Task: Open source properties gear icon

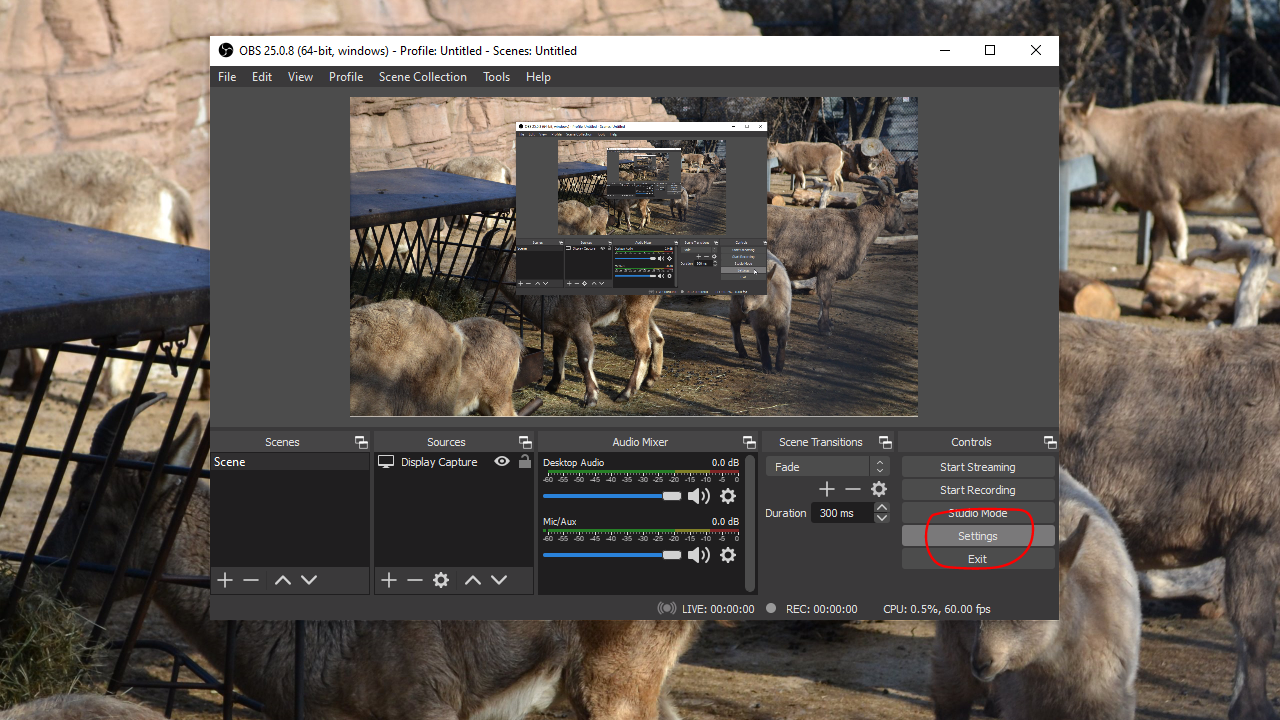Action: [441, 580]
